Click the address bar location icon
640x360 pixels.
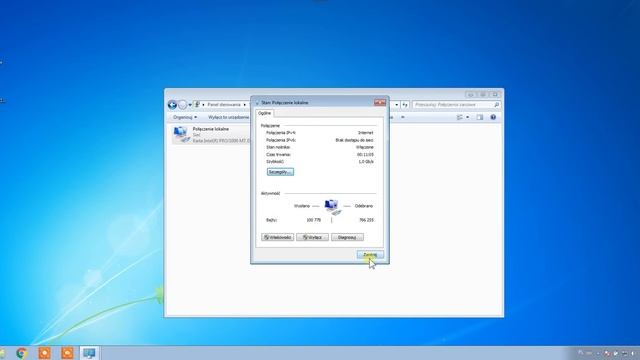[198, 105]
